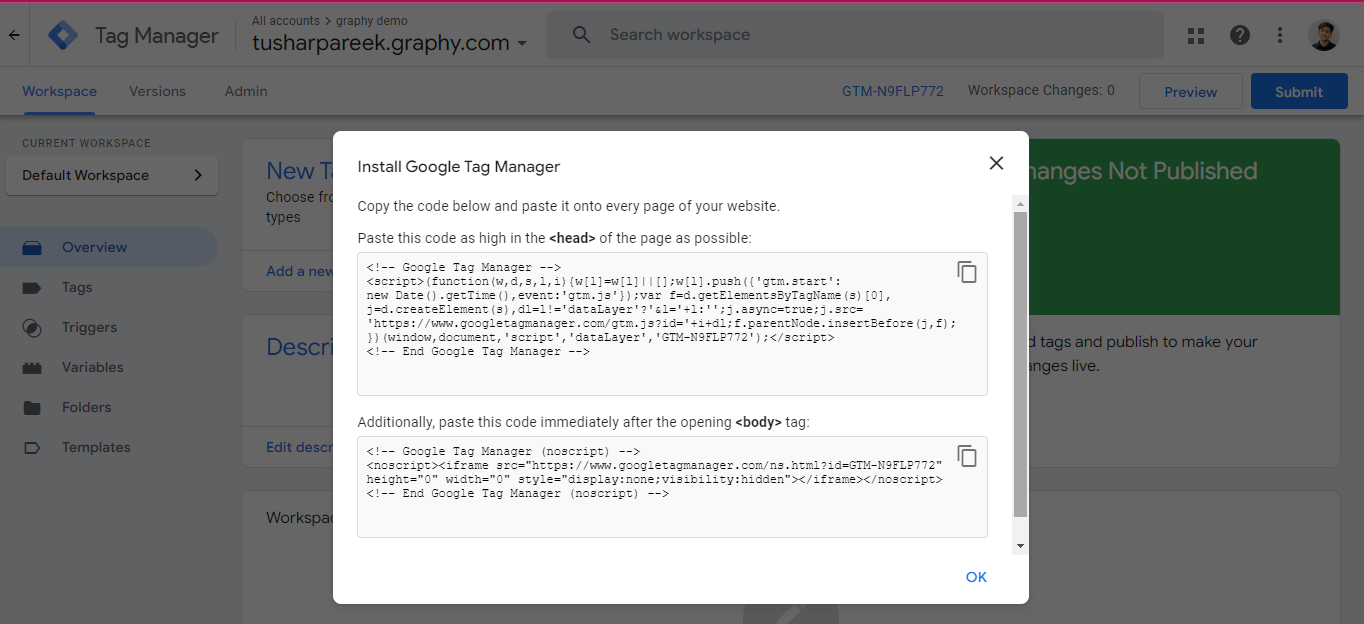Switch to the Versions tab
This screenshot has height=624, width=1364.
157,91
